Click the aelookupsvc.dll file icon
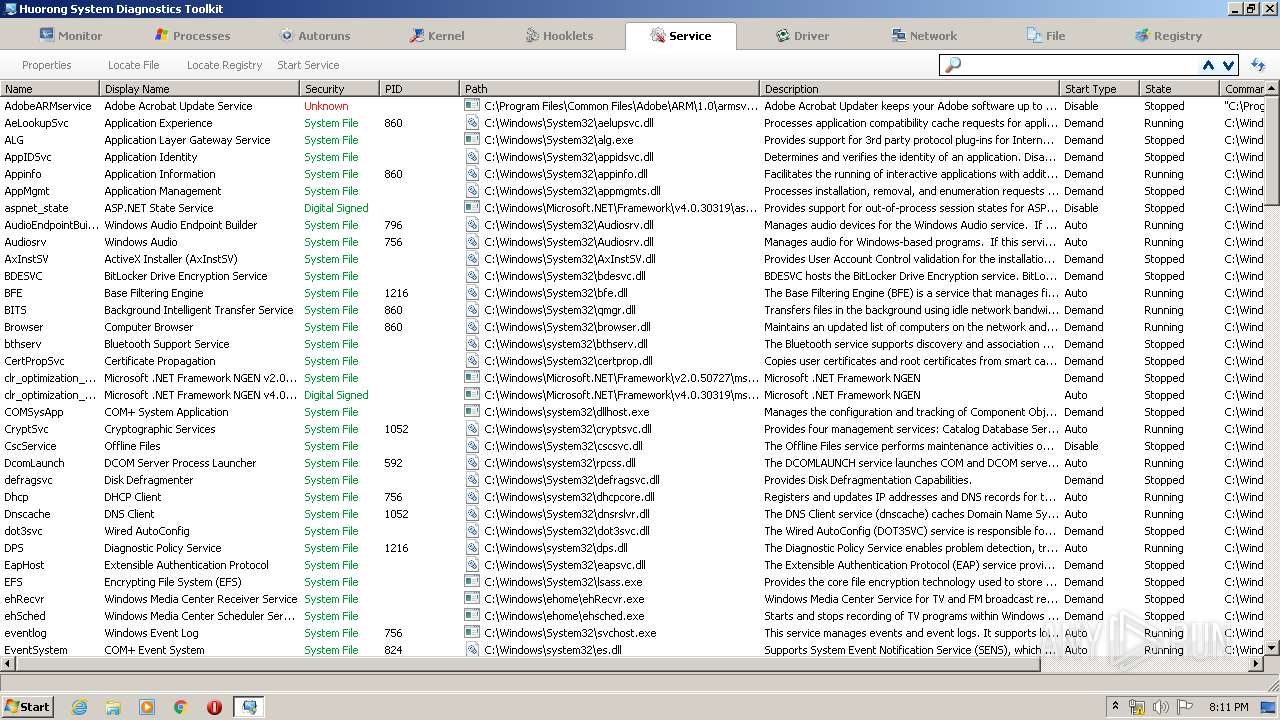The height and width of the screenshot is (720, 1280). 472,123
